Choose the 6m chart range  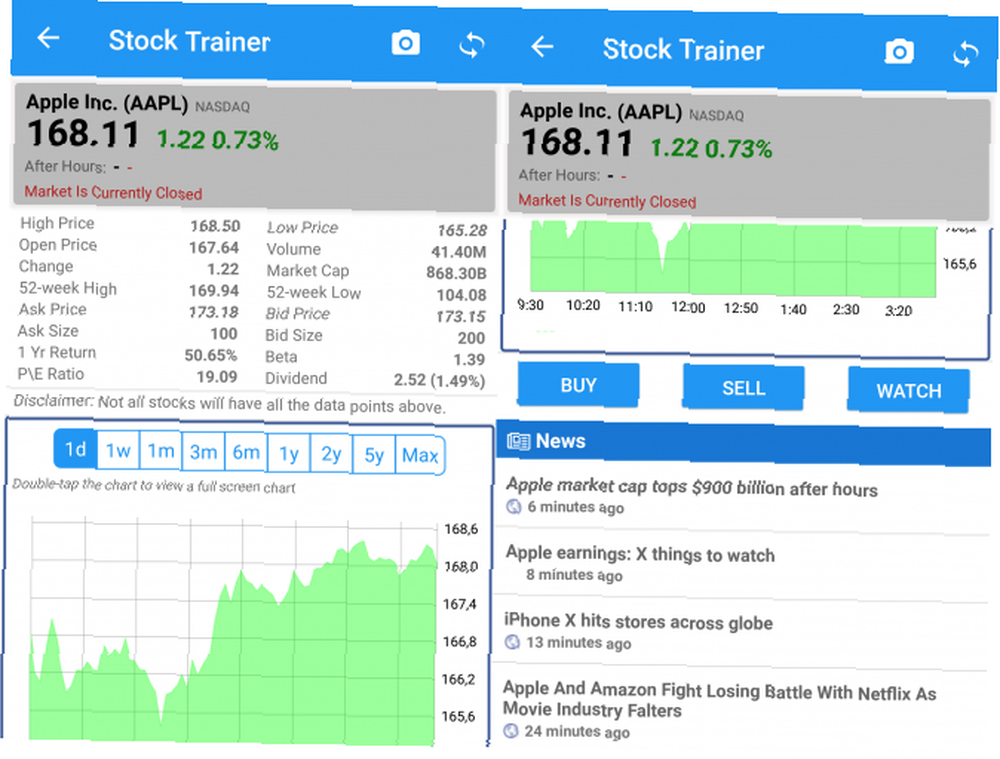point(246,452)
